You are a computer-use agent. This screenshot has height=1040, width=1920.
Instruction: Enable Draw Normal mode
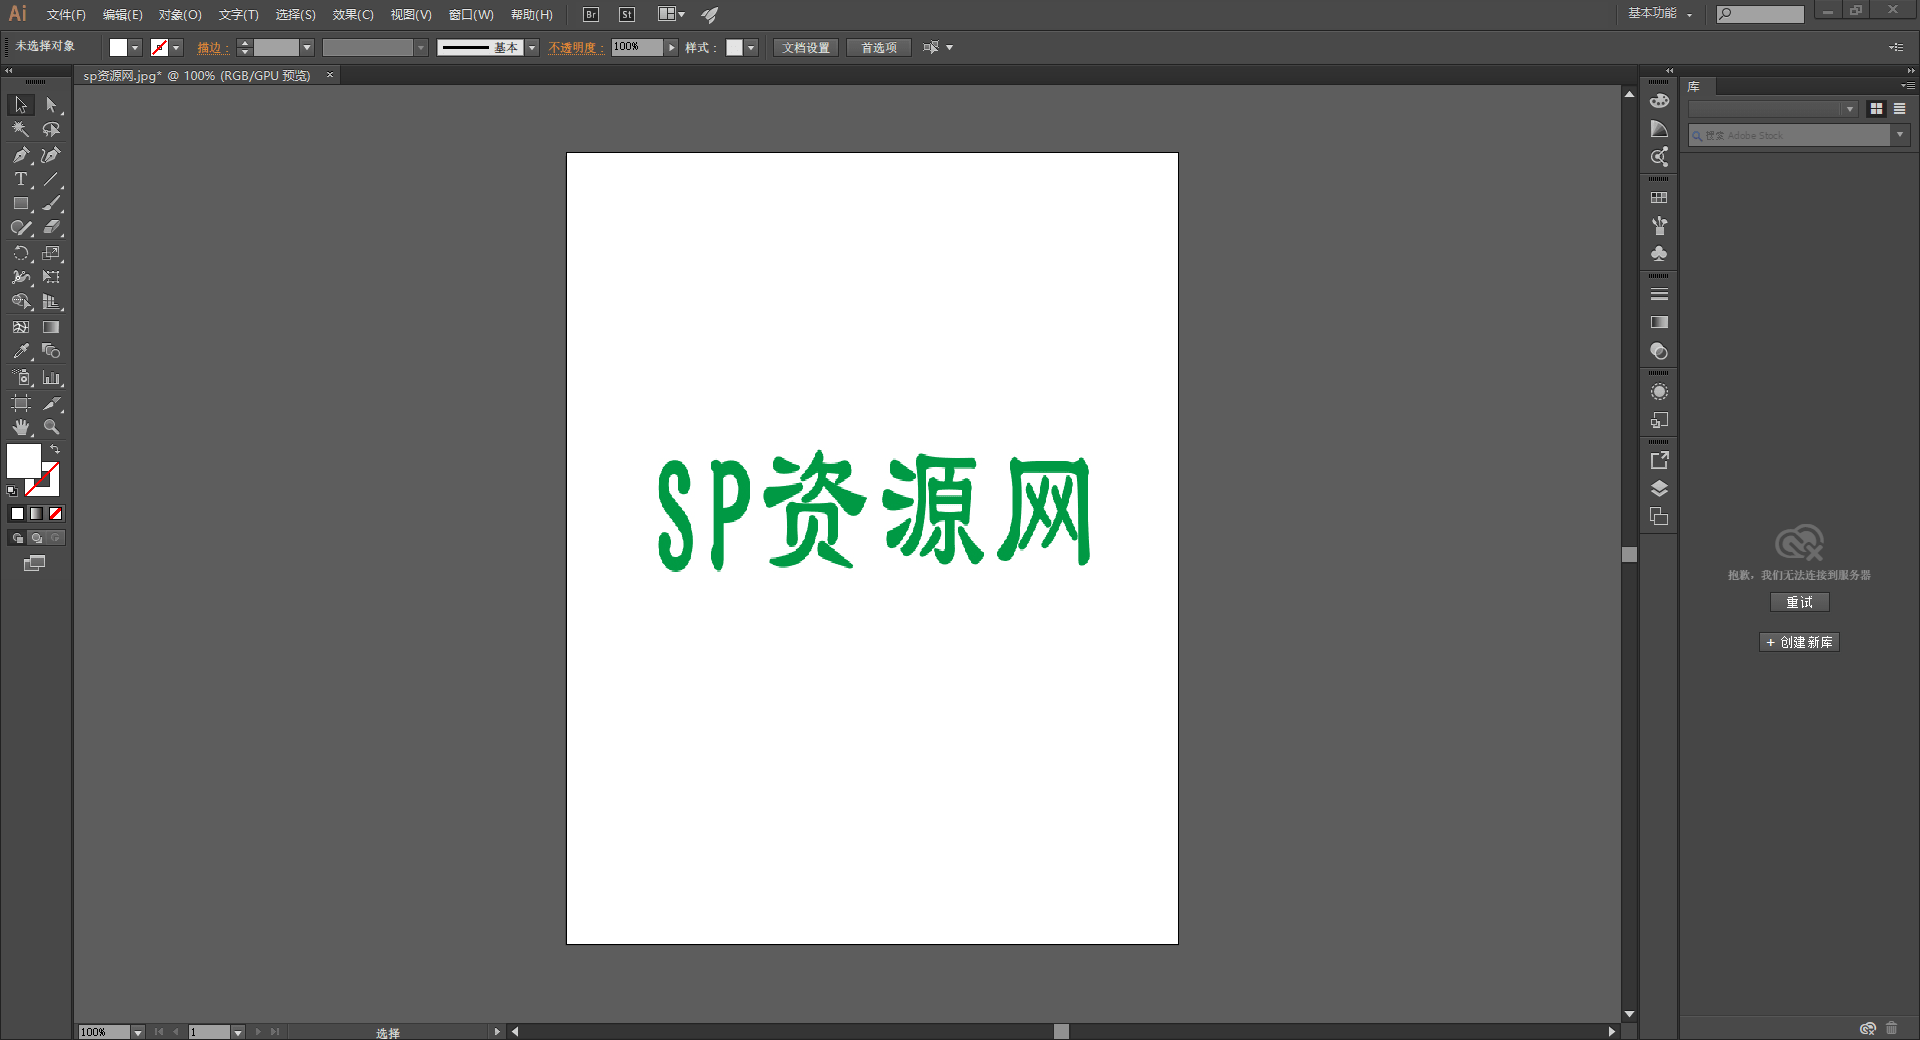(18, 538)
